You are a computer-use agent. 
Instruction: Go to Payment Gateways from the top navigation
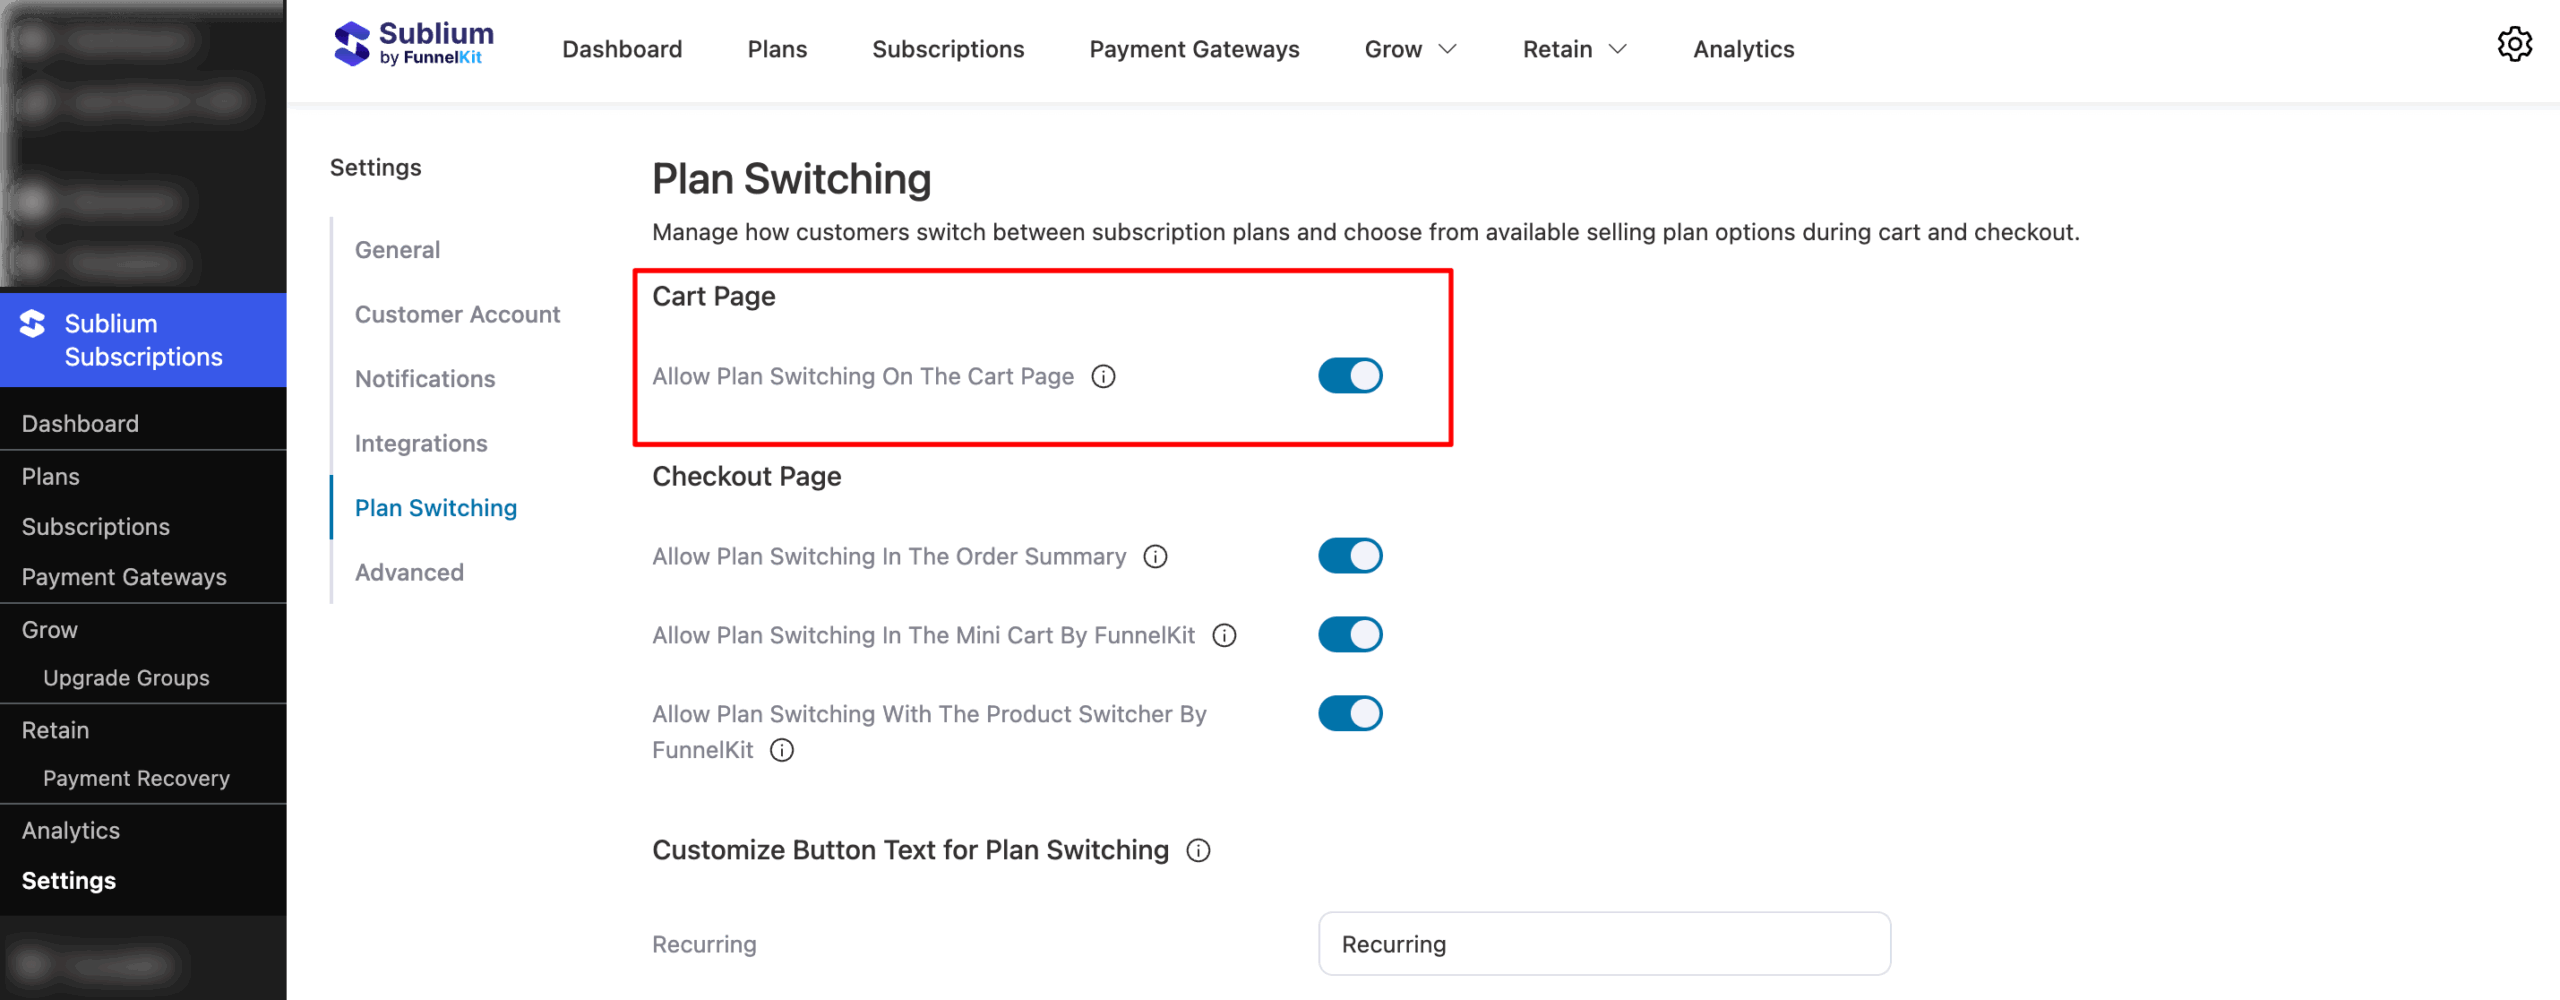coord(1194,48)
